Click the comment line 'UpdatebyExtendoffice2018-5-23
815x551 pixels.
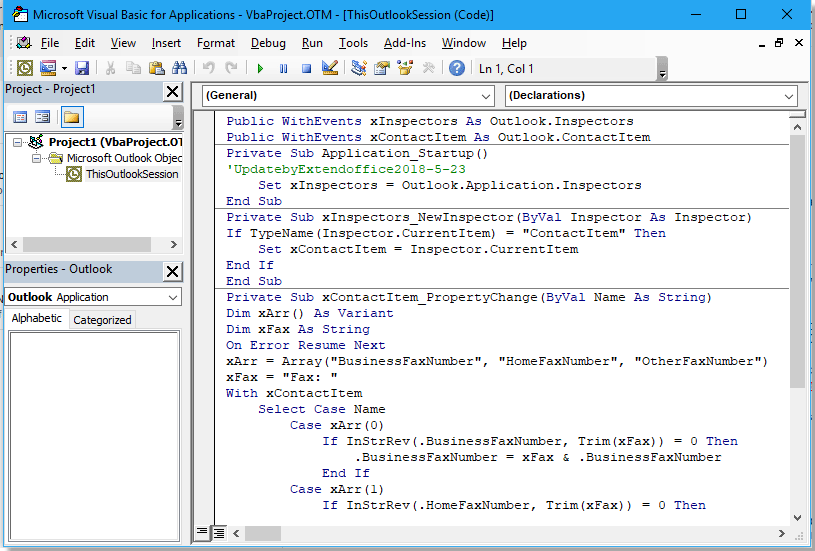click(346, 169)
